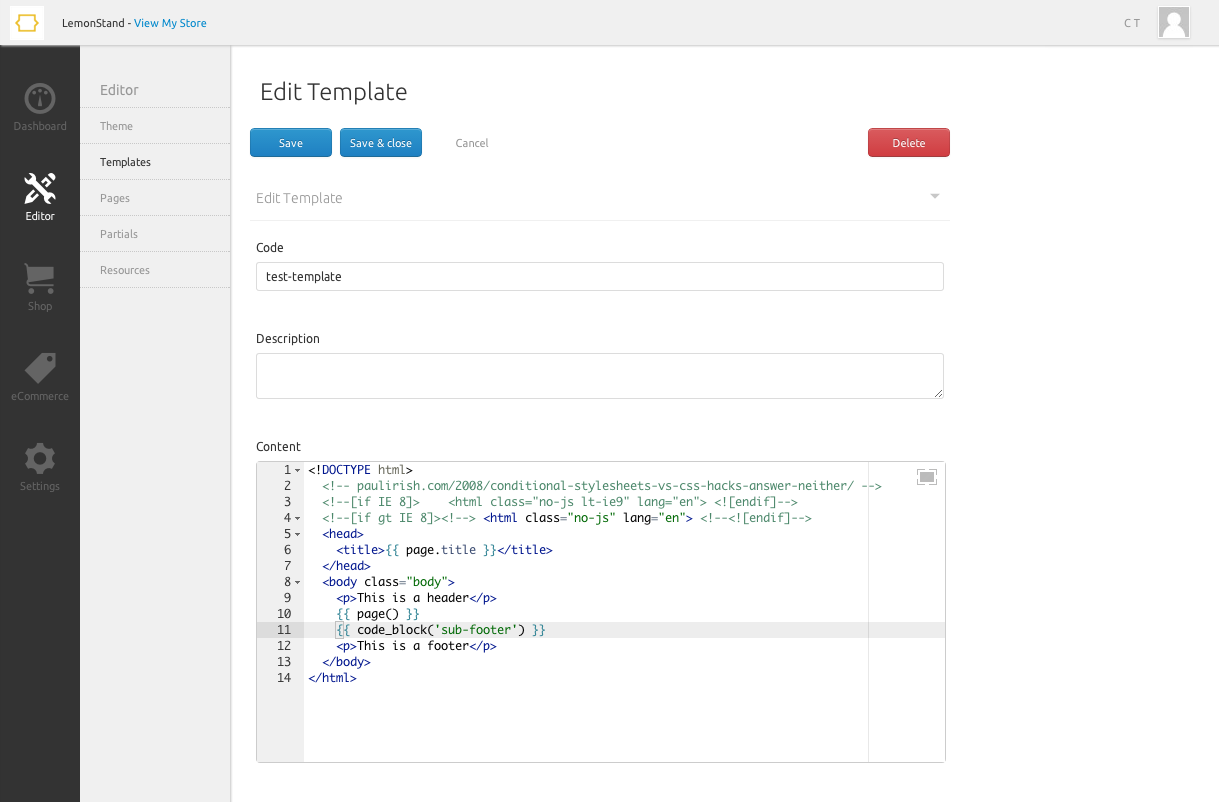Click the closing </body> line
The height and width of the screenshot is (802, 1219).
(x=346, y=662)
